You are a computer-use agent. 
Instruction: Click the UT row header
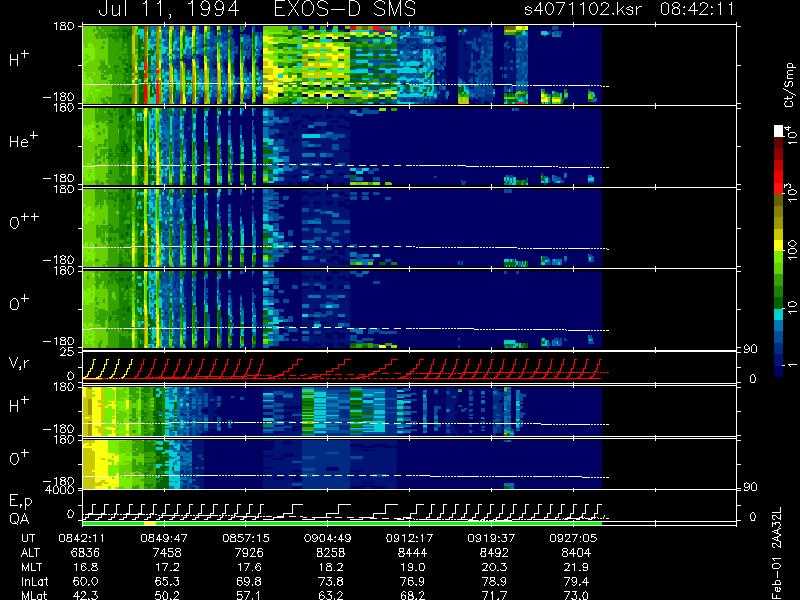(28, 538)
